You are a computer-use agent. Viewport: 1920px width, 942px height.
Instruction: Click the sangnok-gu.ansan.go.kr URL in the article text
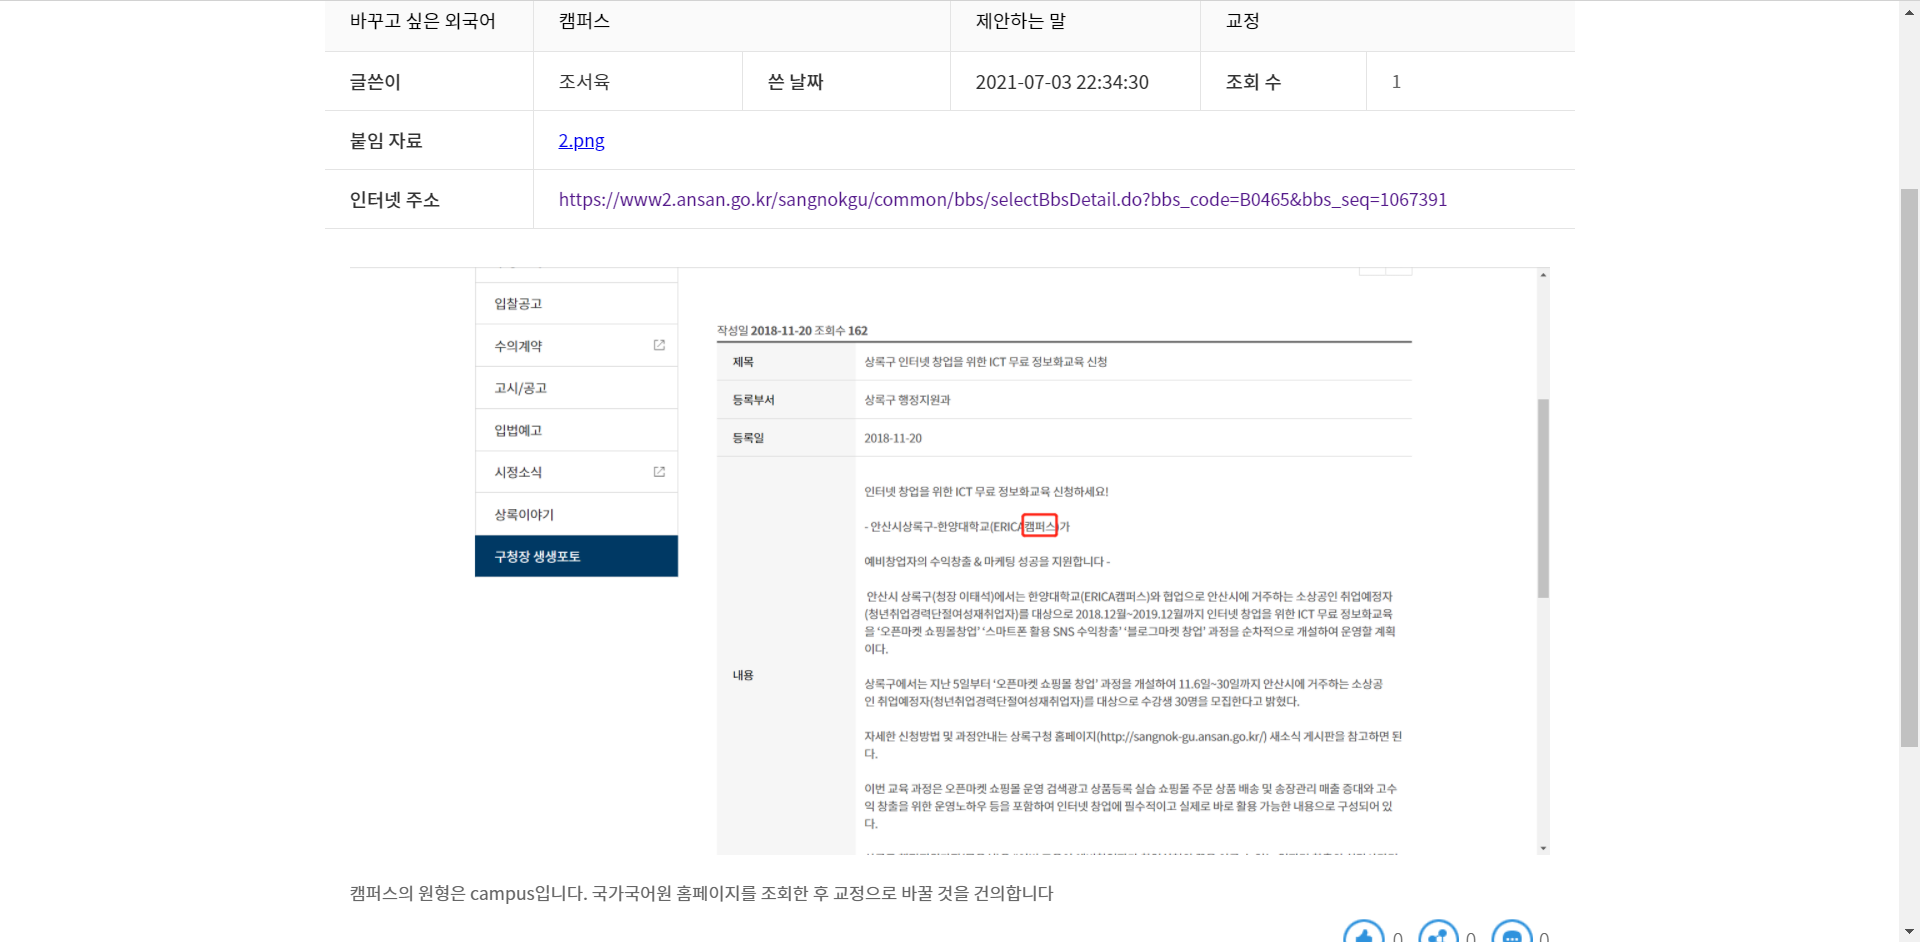point(1182,737)
